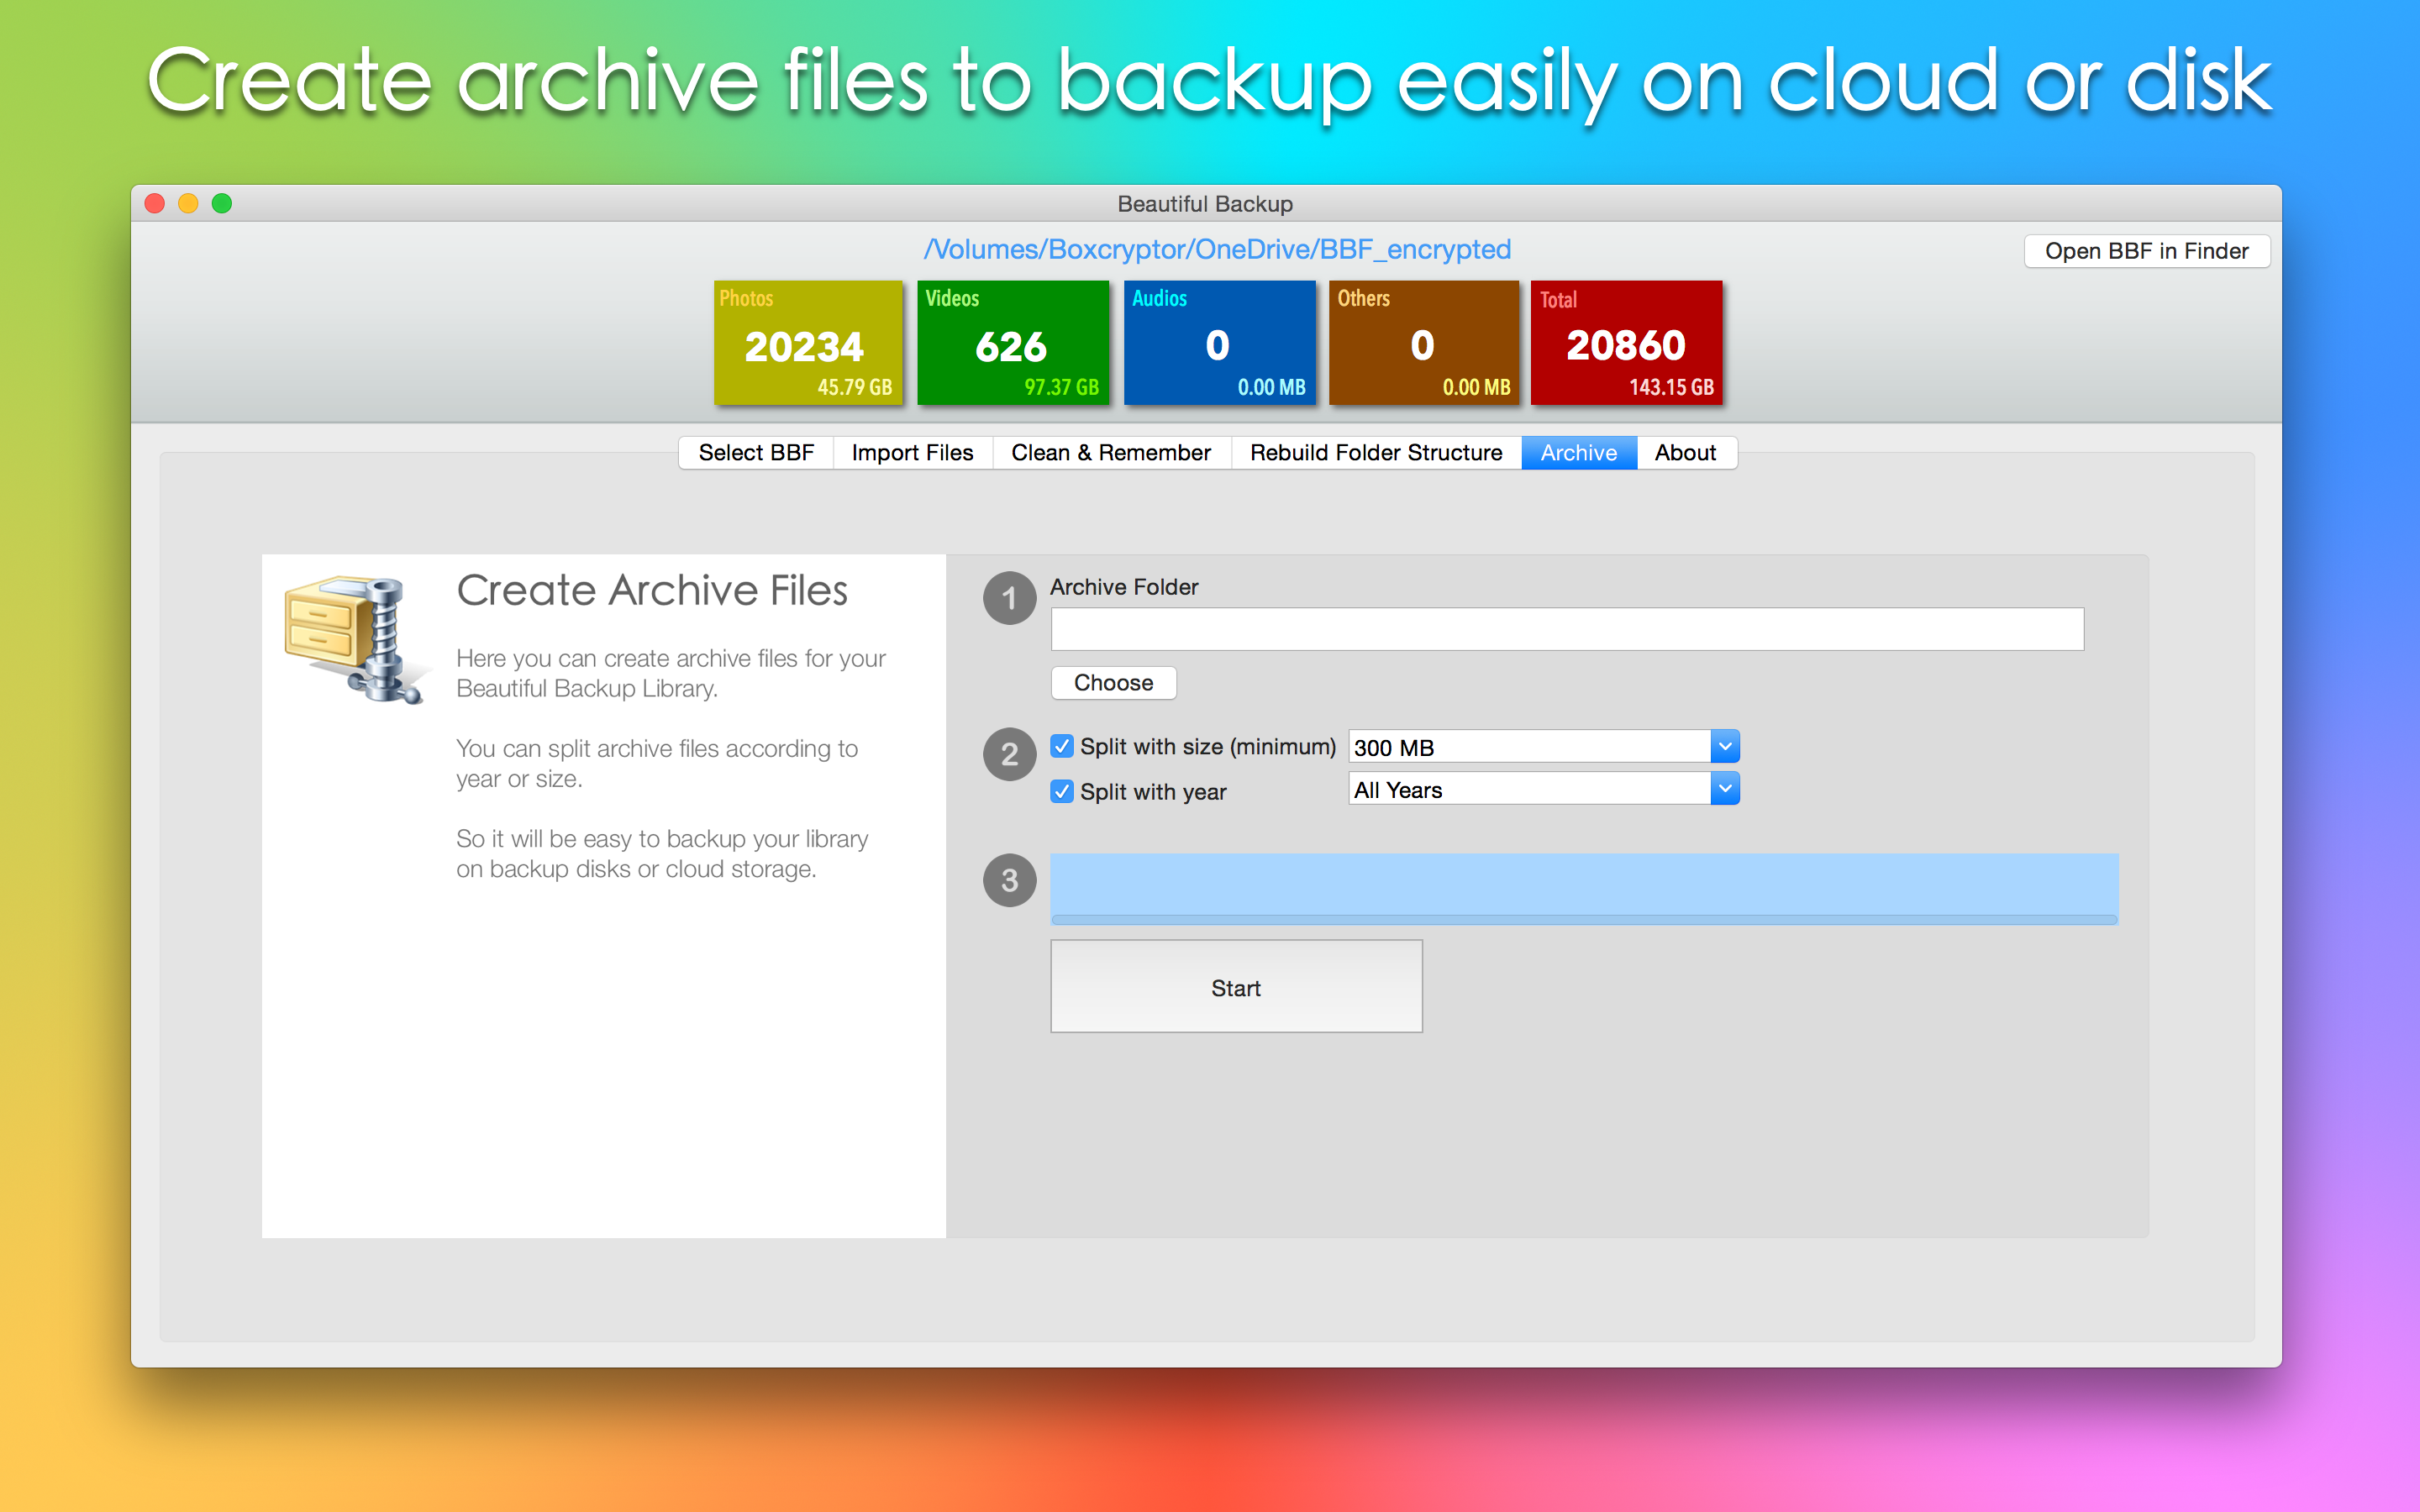2420x1512 pixels.
Task: Open BBF in Finder
Action: pos(2147,251)
